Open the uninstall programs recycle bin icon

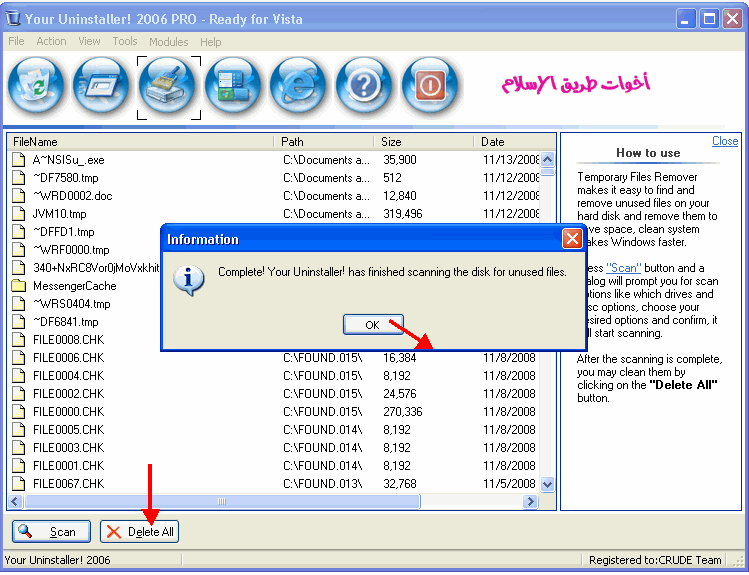point(36,86)
